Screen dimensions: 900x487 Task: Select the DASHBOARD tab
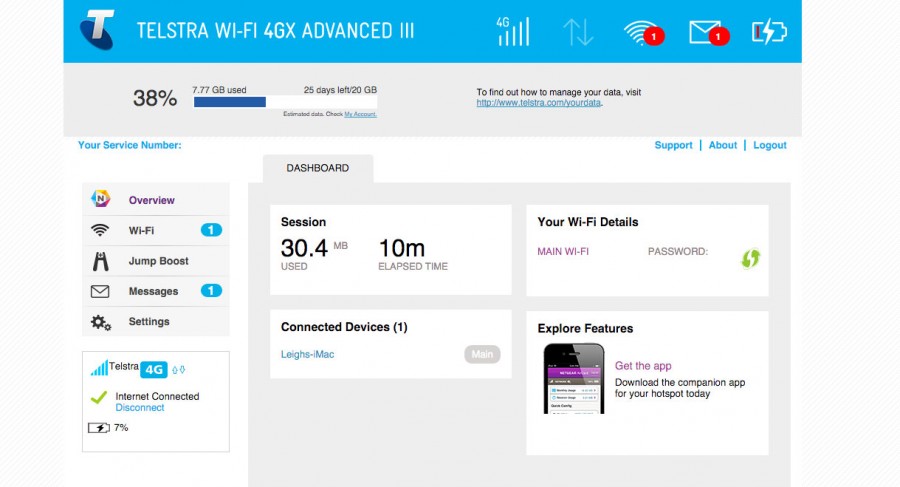click(x=318, y=168)
